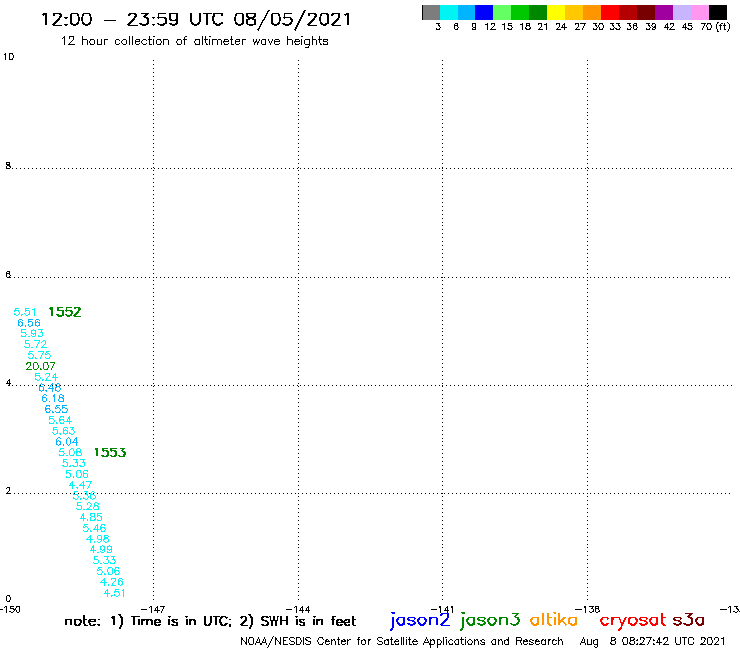Click the 5.38 wave height value
This screenshot has width=740, height=650.
tap(84, 496)
